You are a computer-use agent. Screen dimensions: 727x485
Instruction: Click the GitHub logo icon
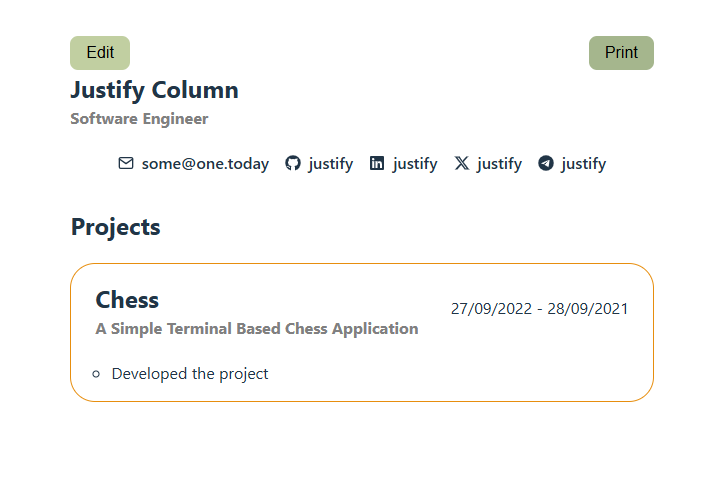tap(293, 163)
